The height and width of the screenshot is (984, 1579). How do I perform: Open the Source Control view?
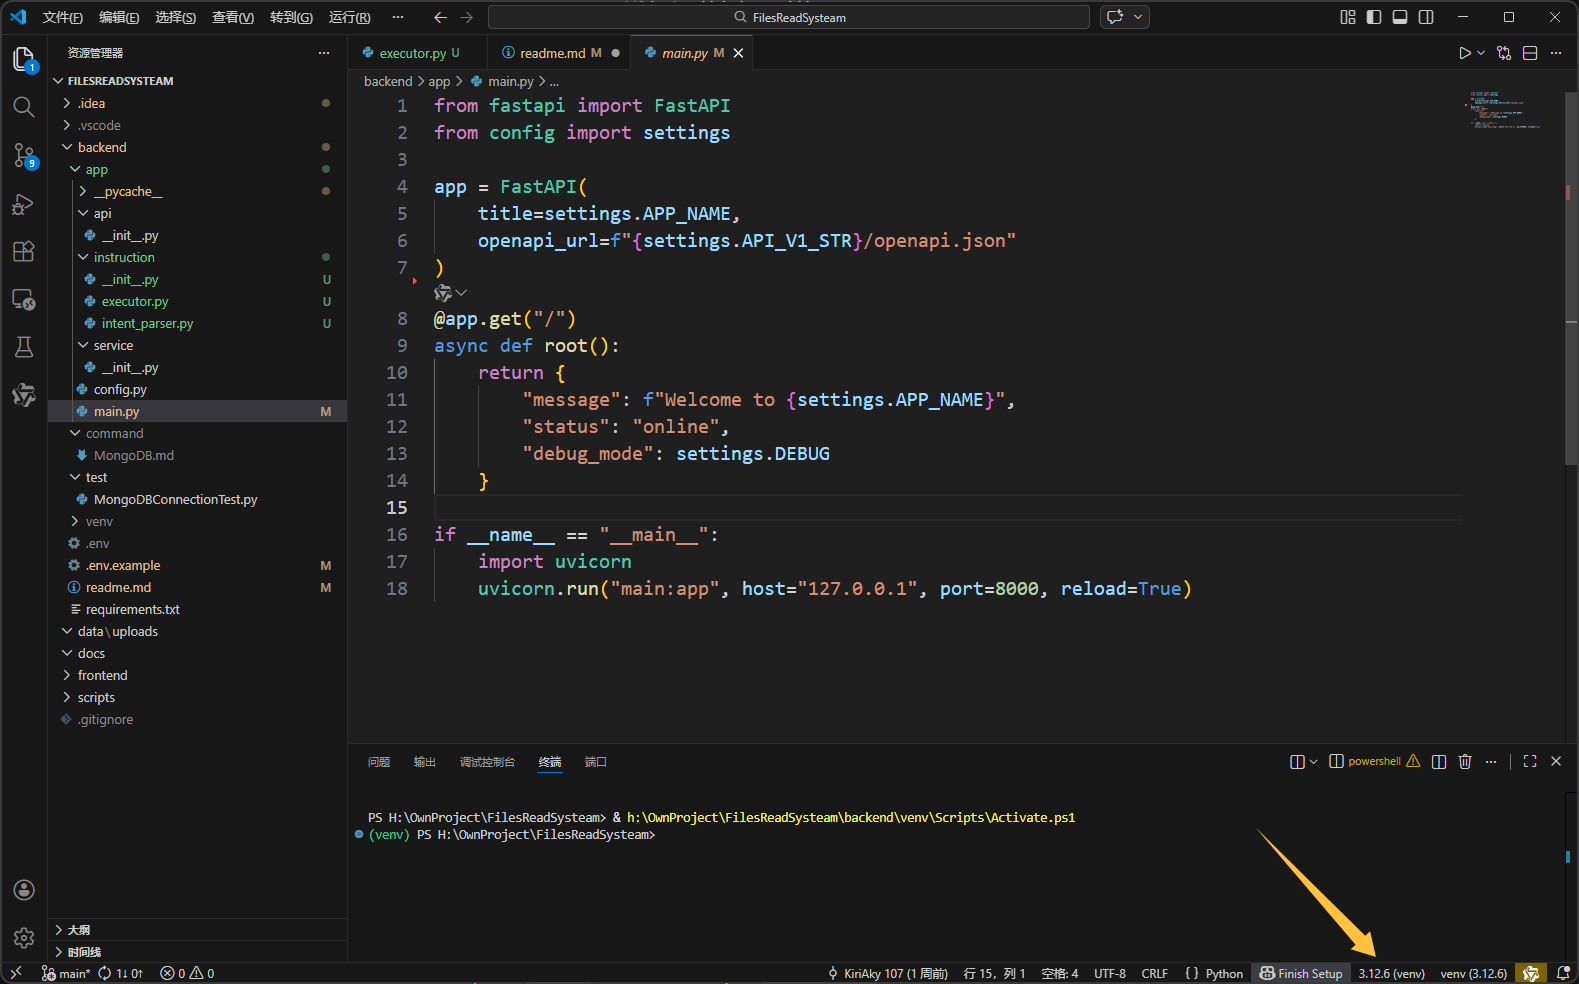(24, 155)
